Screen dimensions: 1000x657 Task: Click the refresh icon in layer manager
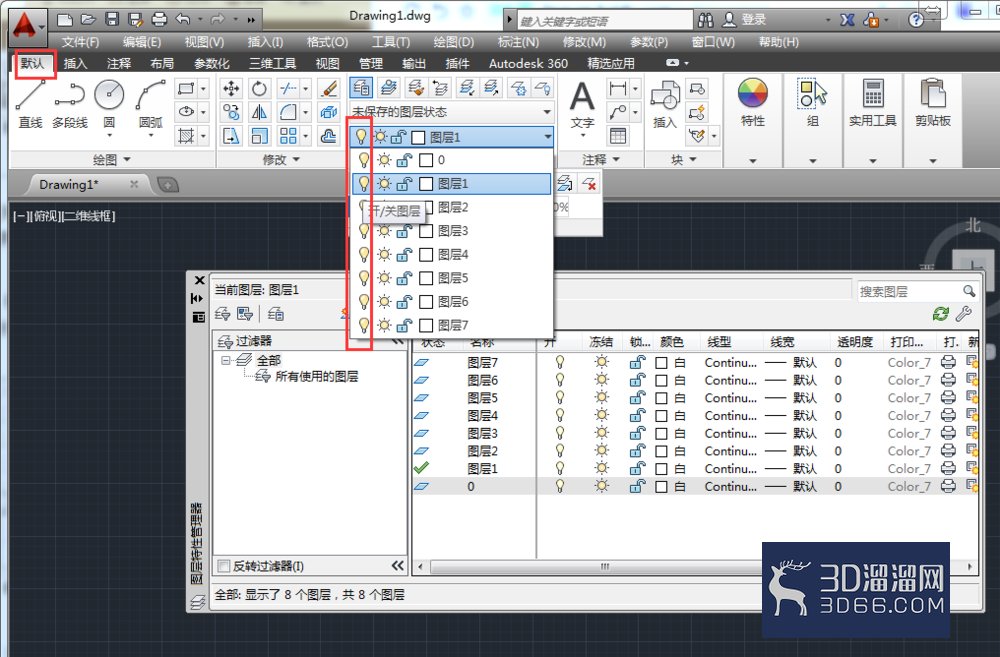941,313
